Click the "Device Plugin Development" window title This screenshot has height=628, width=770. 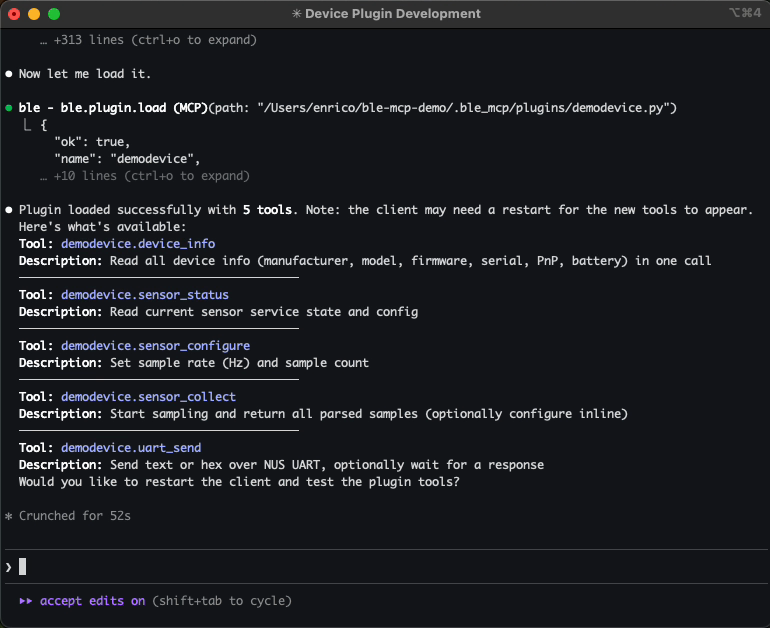(392, 14)
